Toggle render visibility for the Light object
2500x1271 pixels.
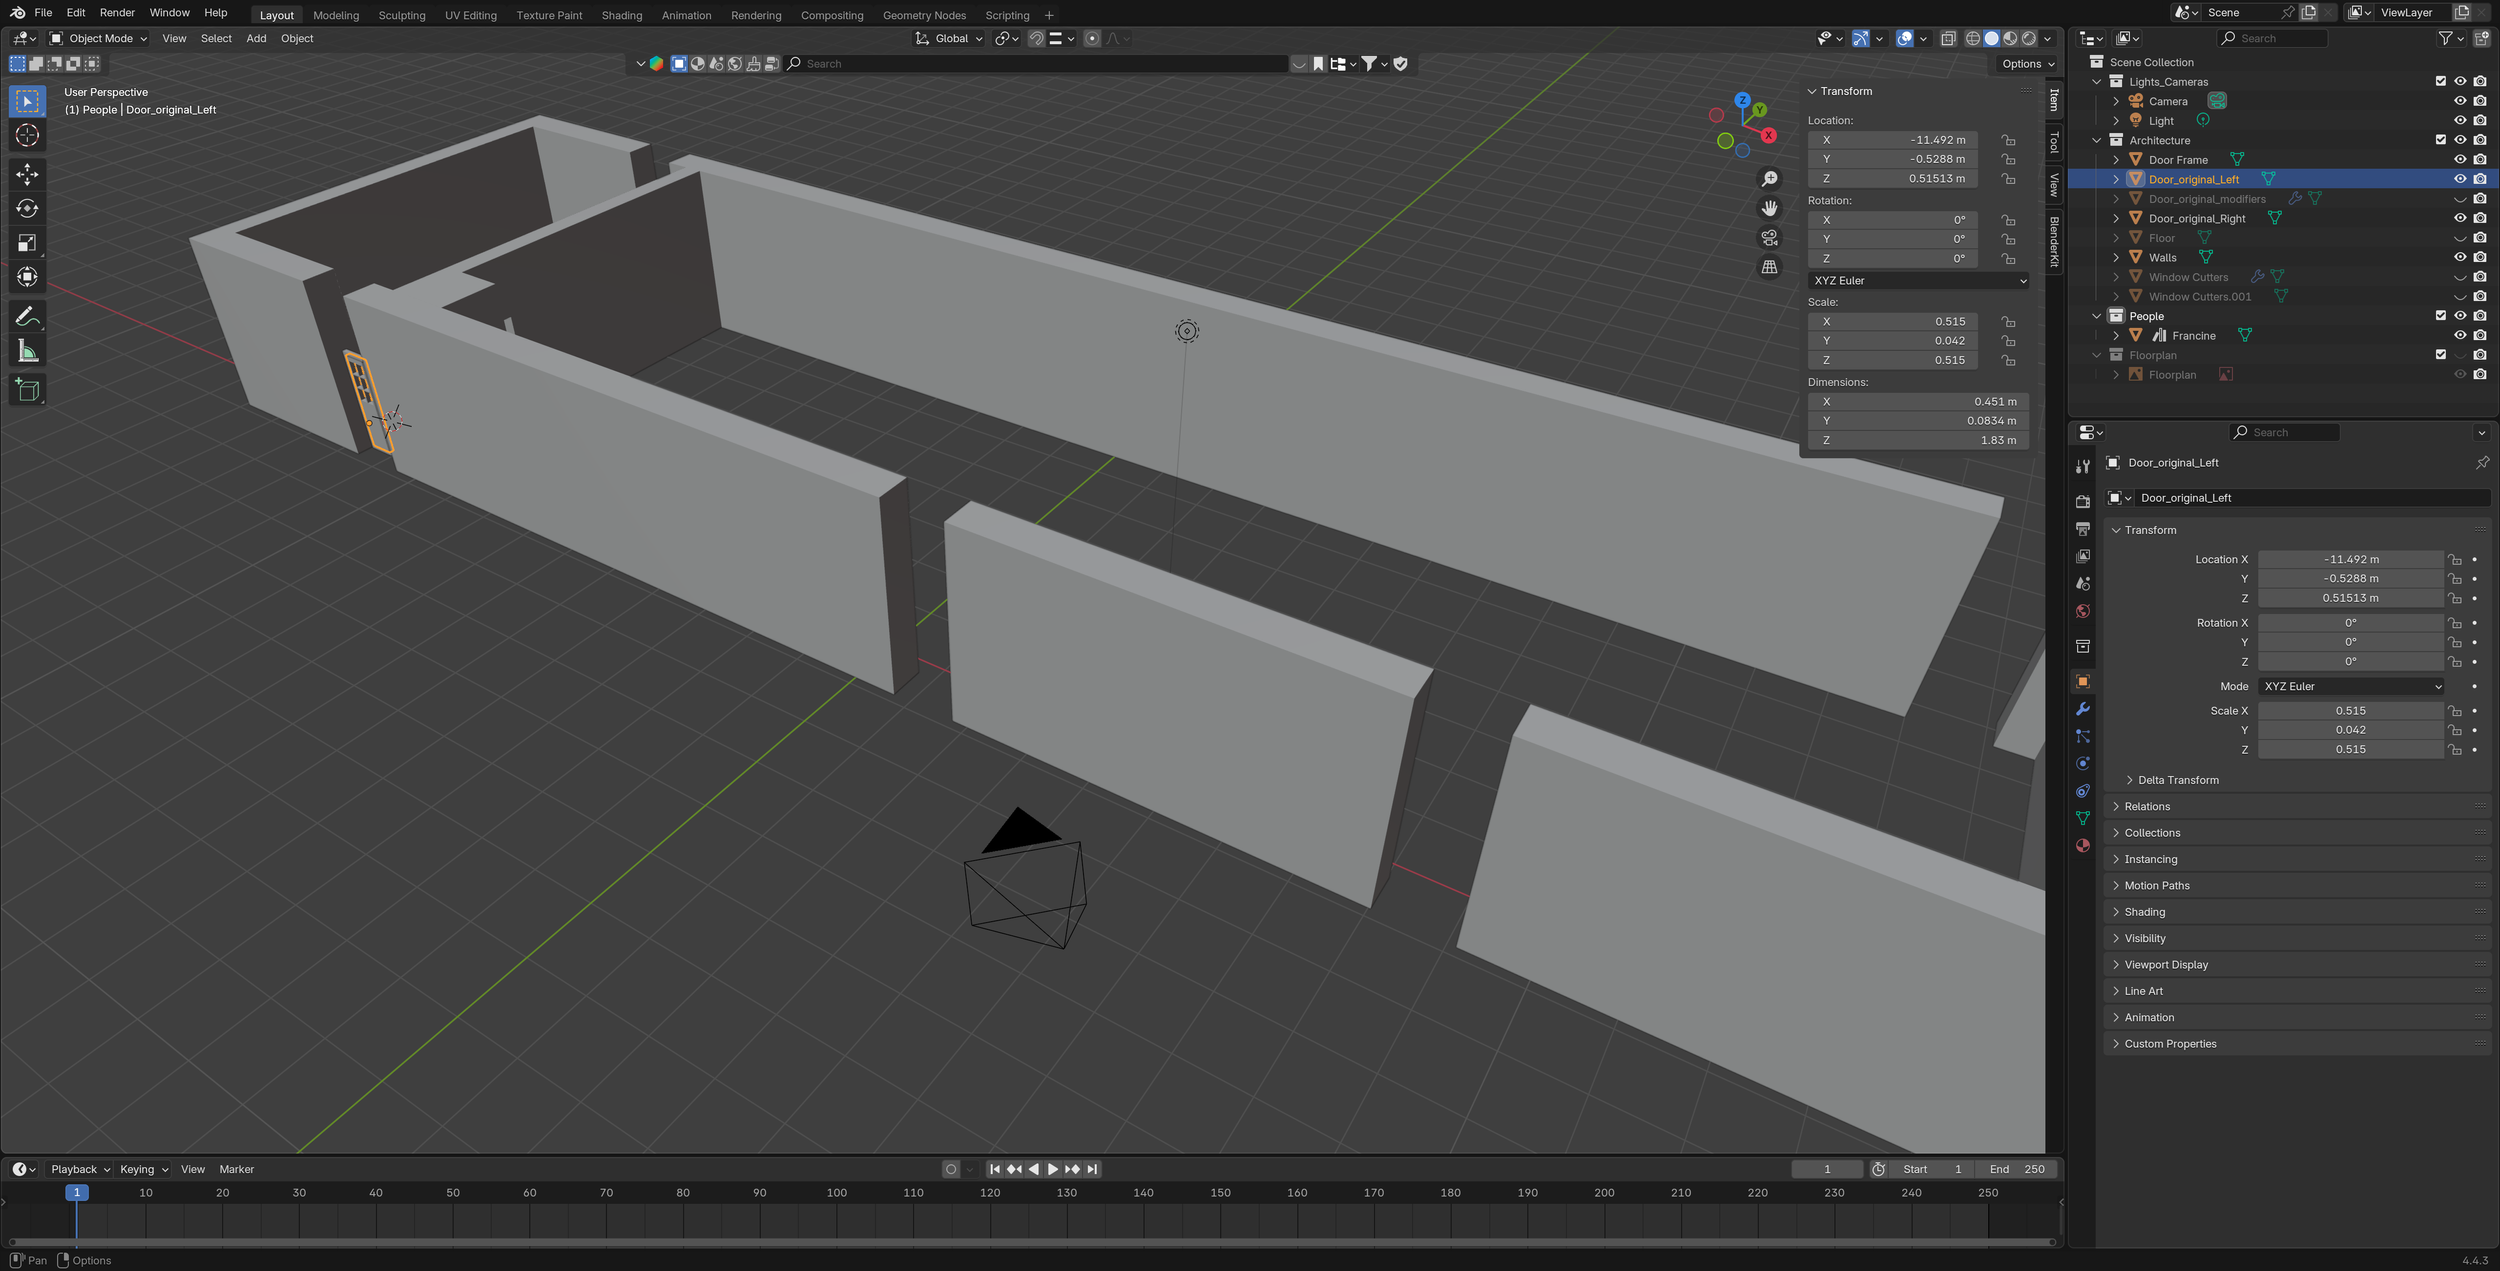pyautogui.click(x=2480, y=120)
